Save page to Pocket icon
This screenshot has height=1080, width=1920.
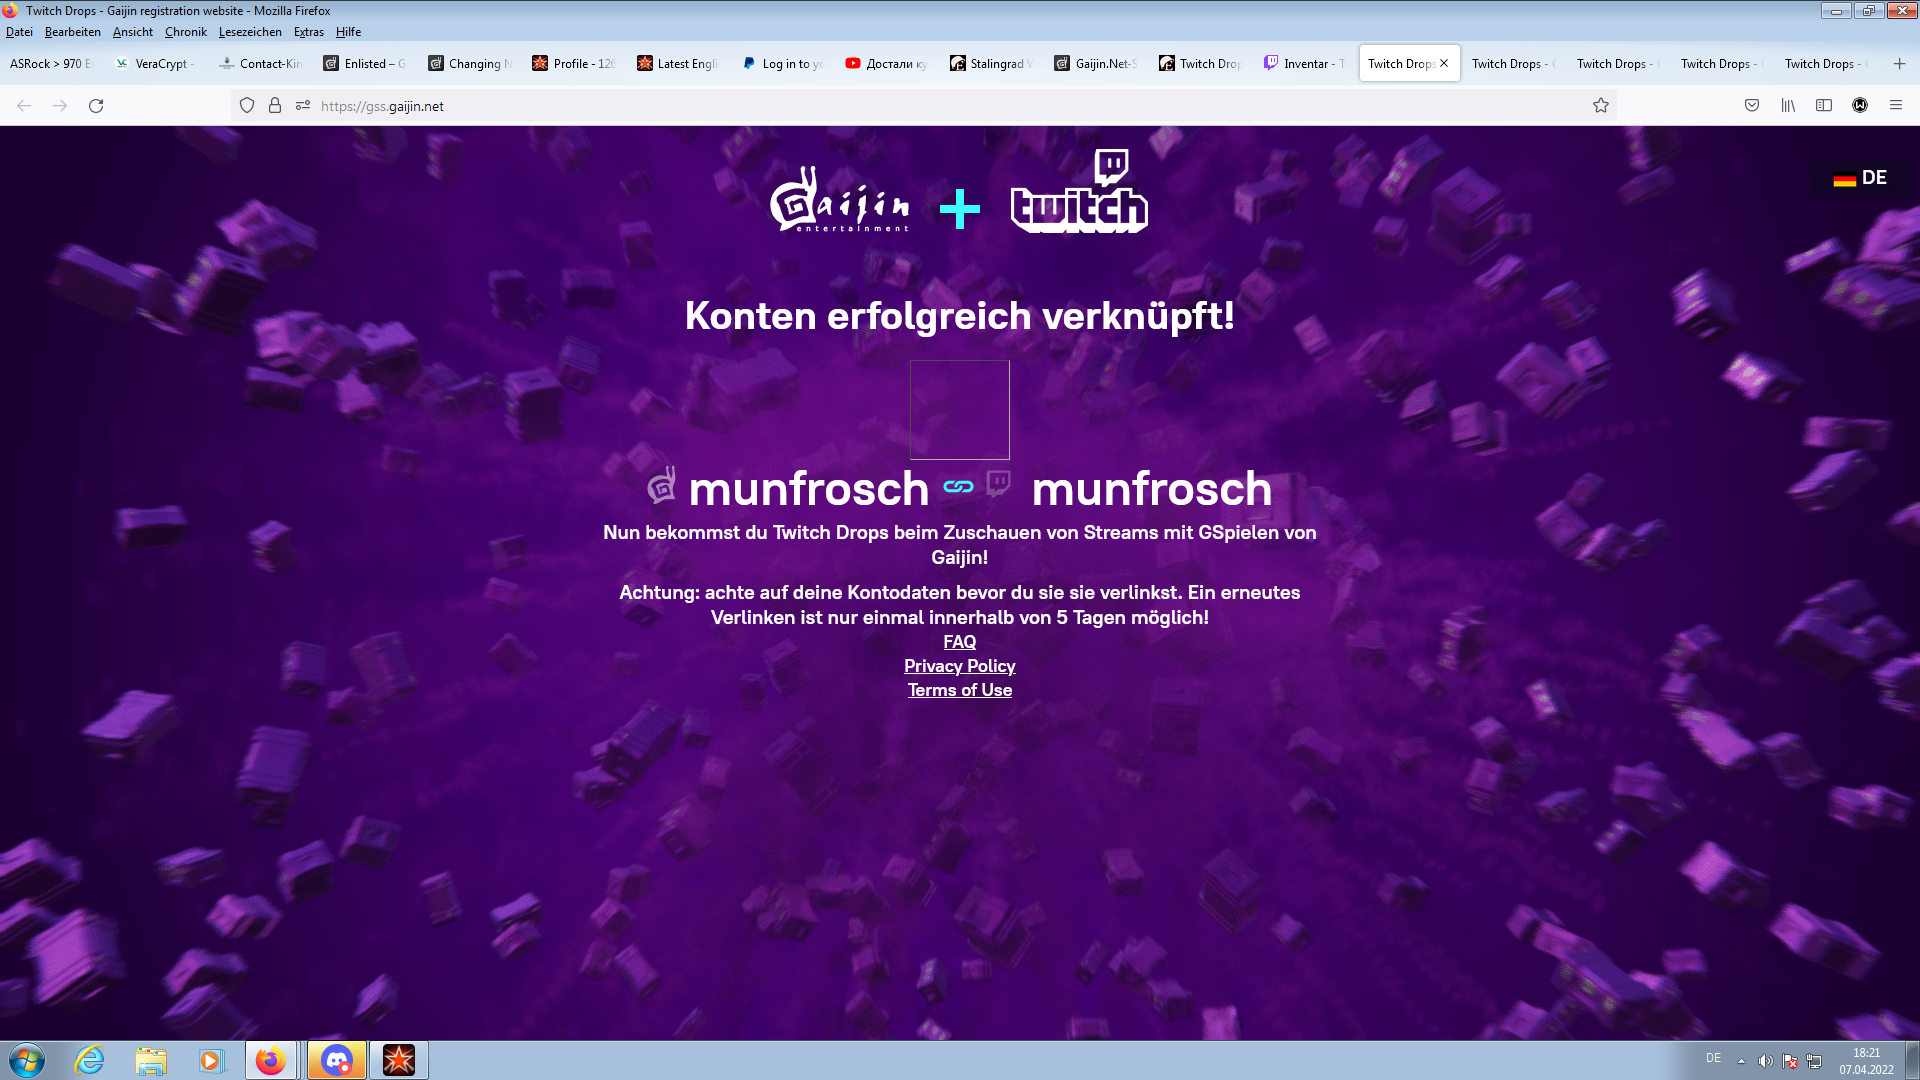tap(1752, 106)
